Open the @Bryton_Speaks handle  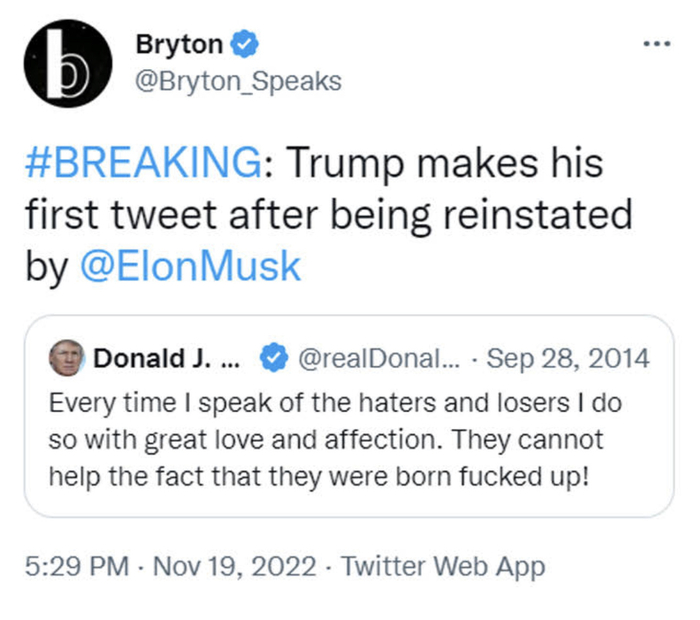pyautogui.click(x=237, y=81)
